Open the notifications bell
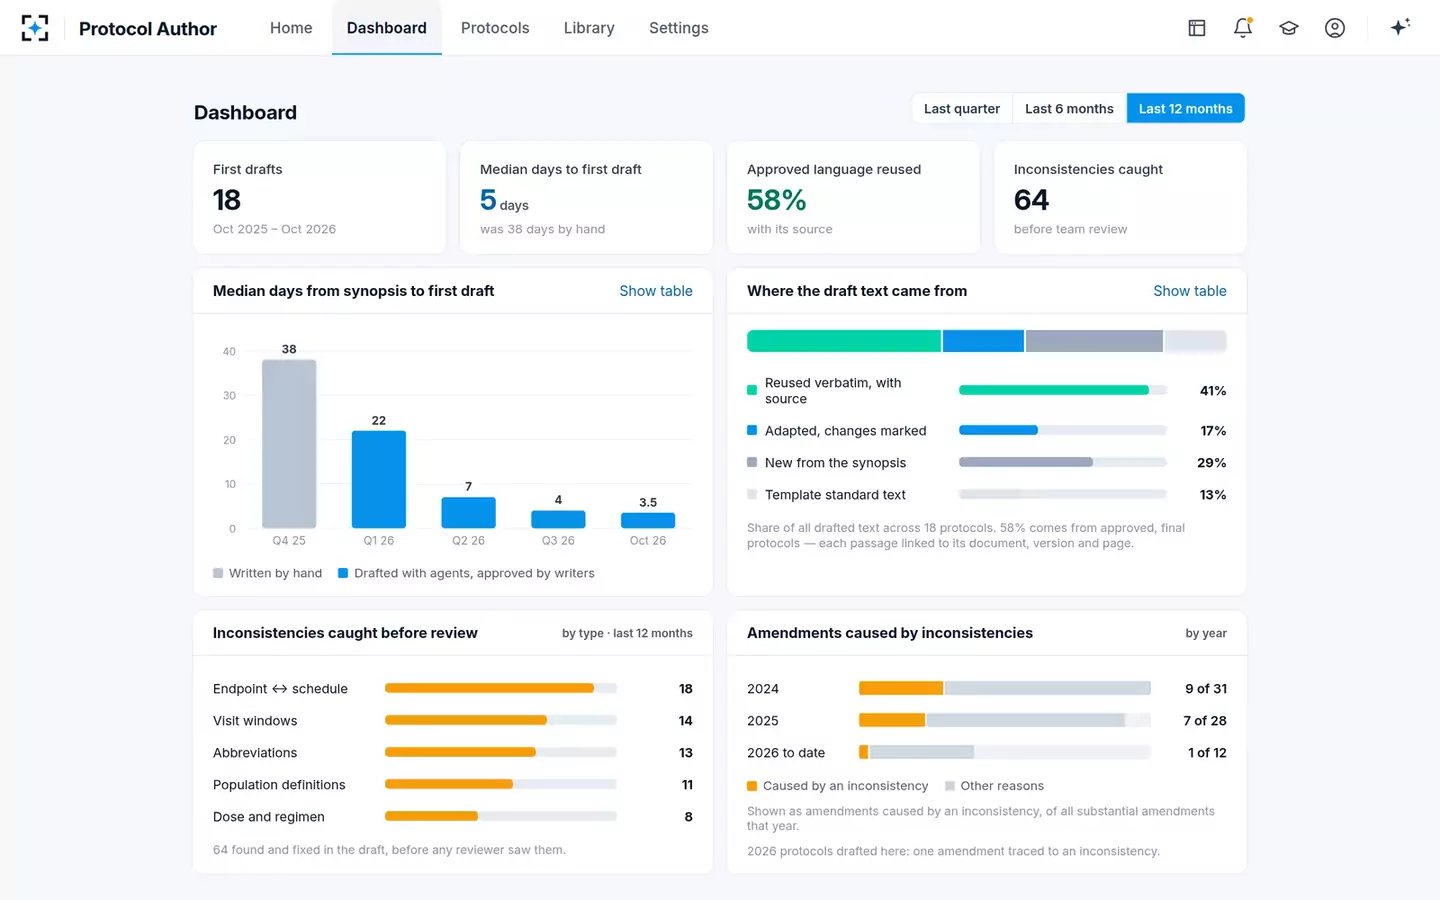 click(x=1243, y=28)
